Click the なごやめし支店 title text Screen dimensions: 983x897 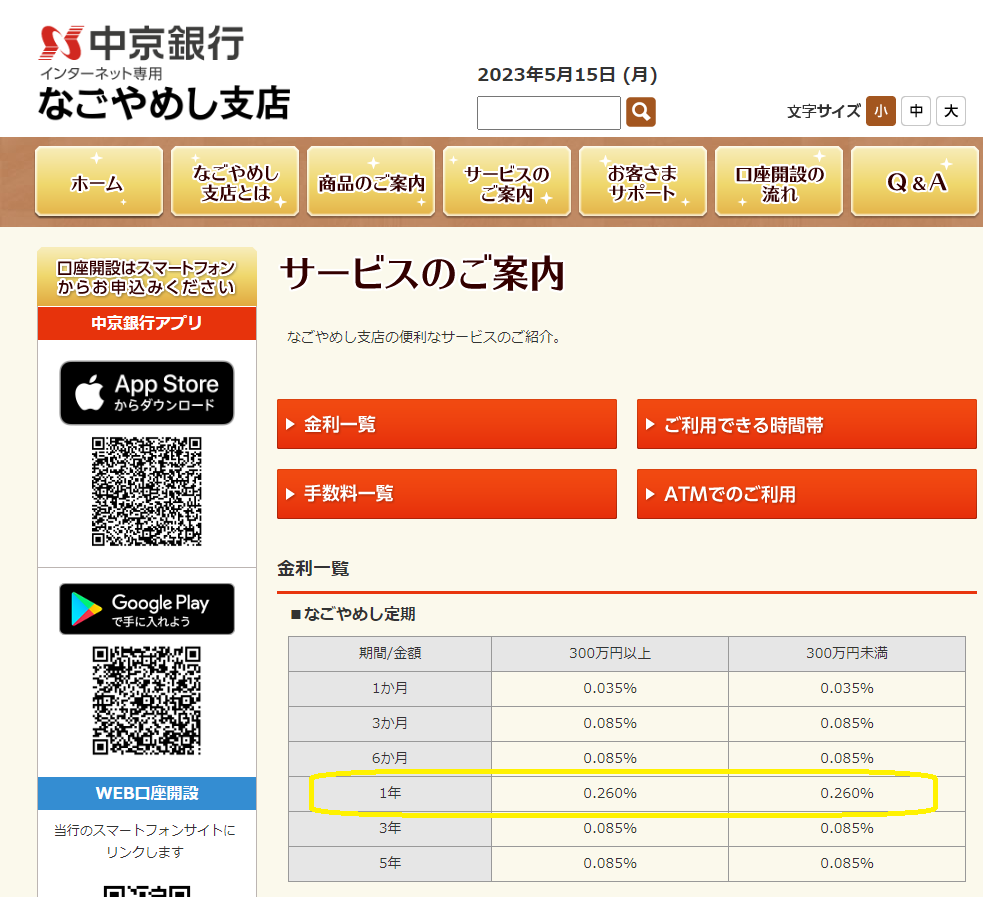tap(164, 103)
